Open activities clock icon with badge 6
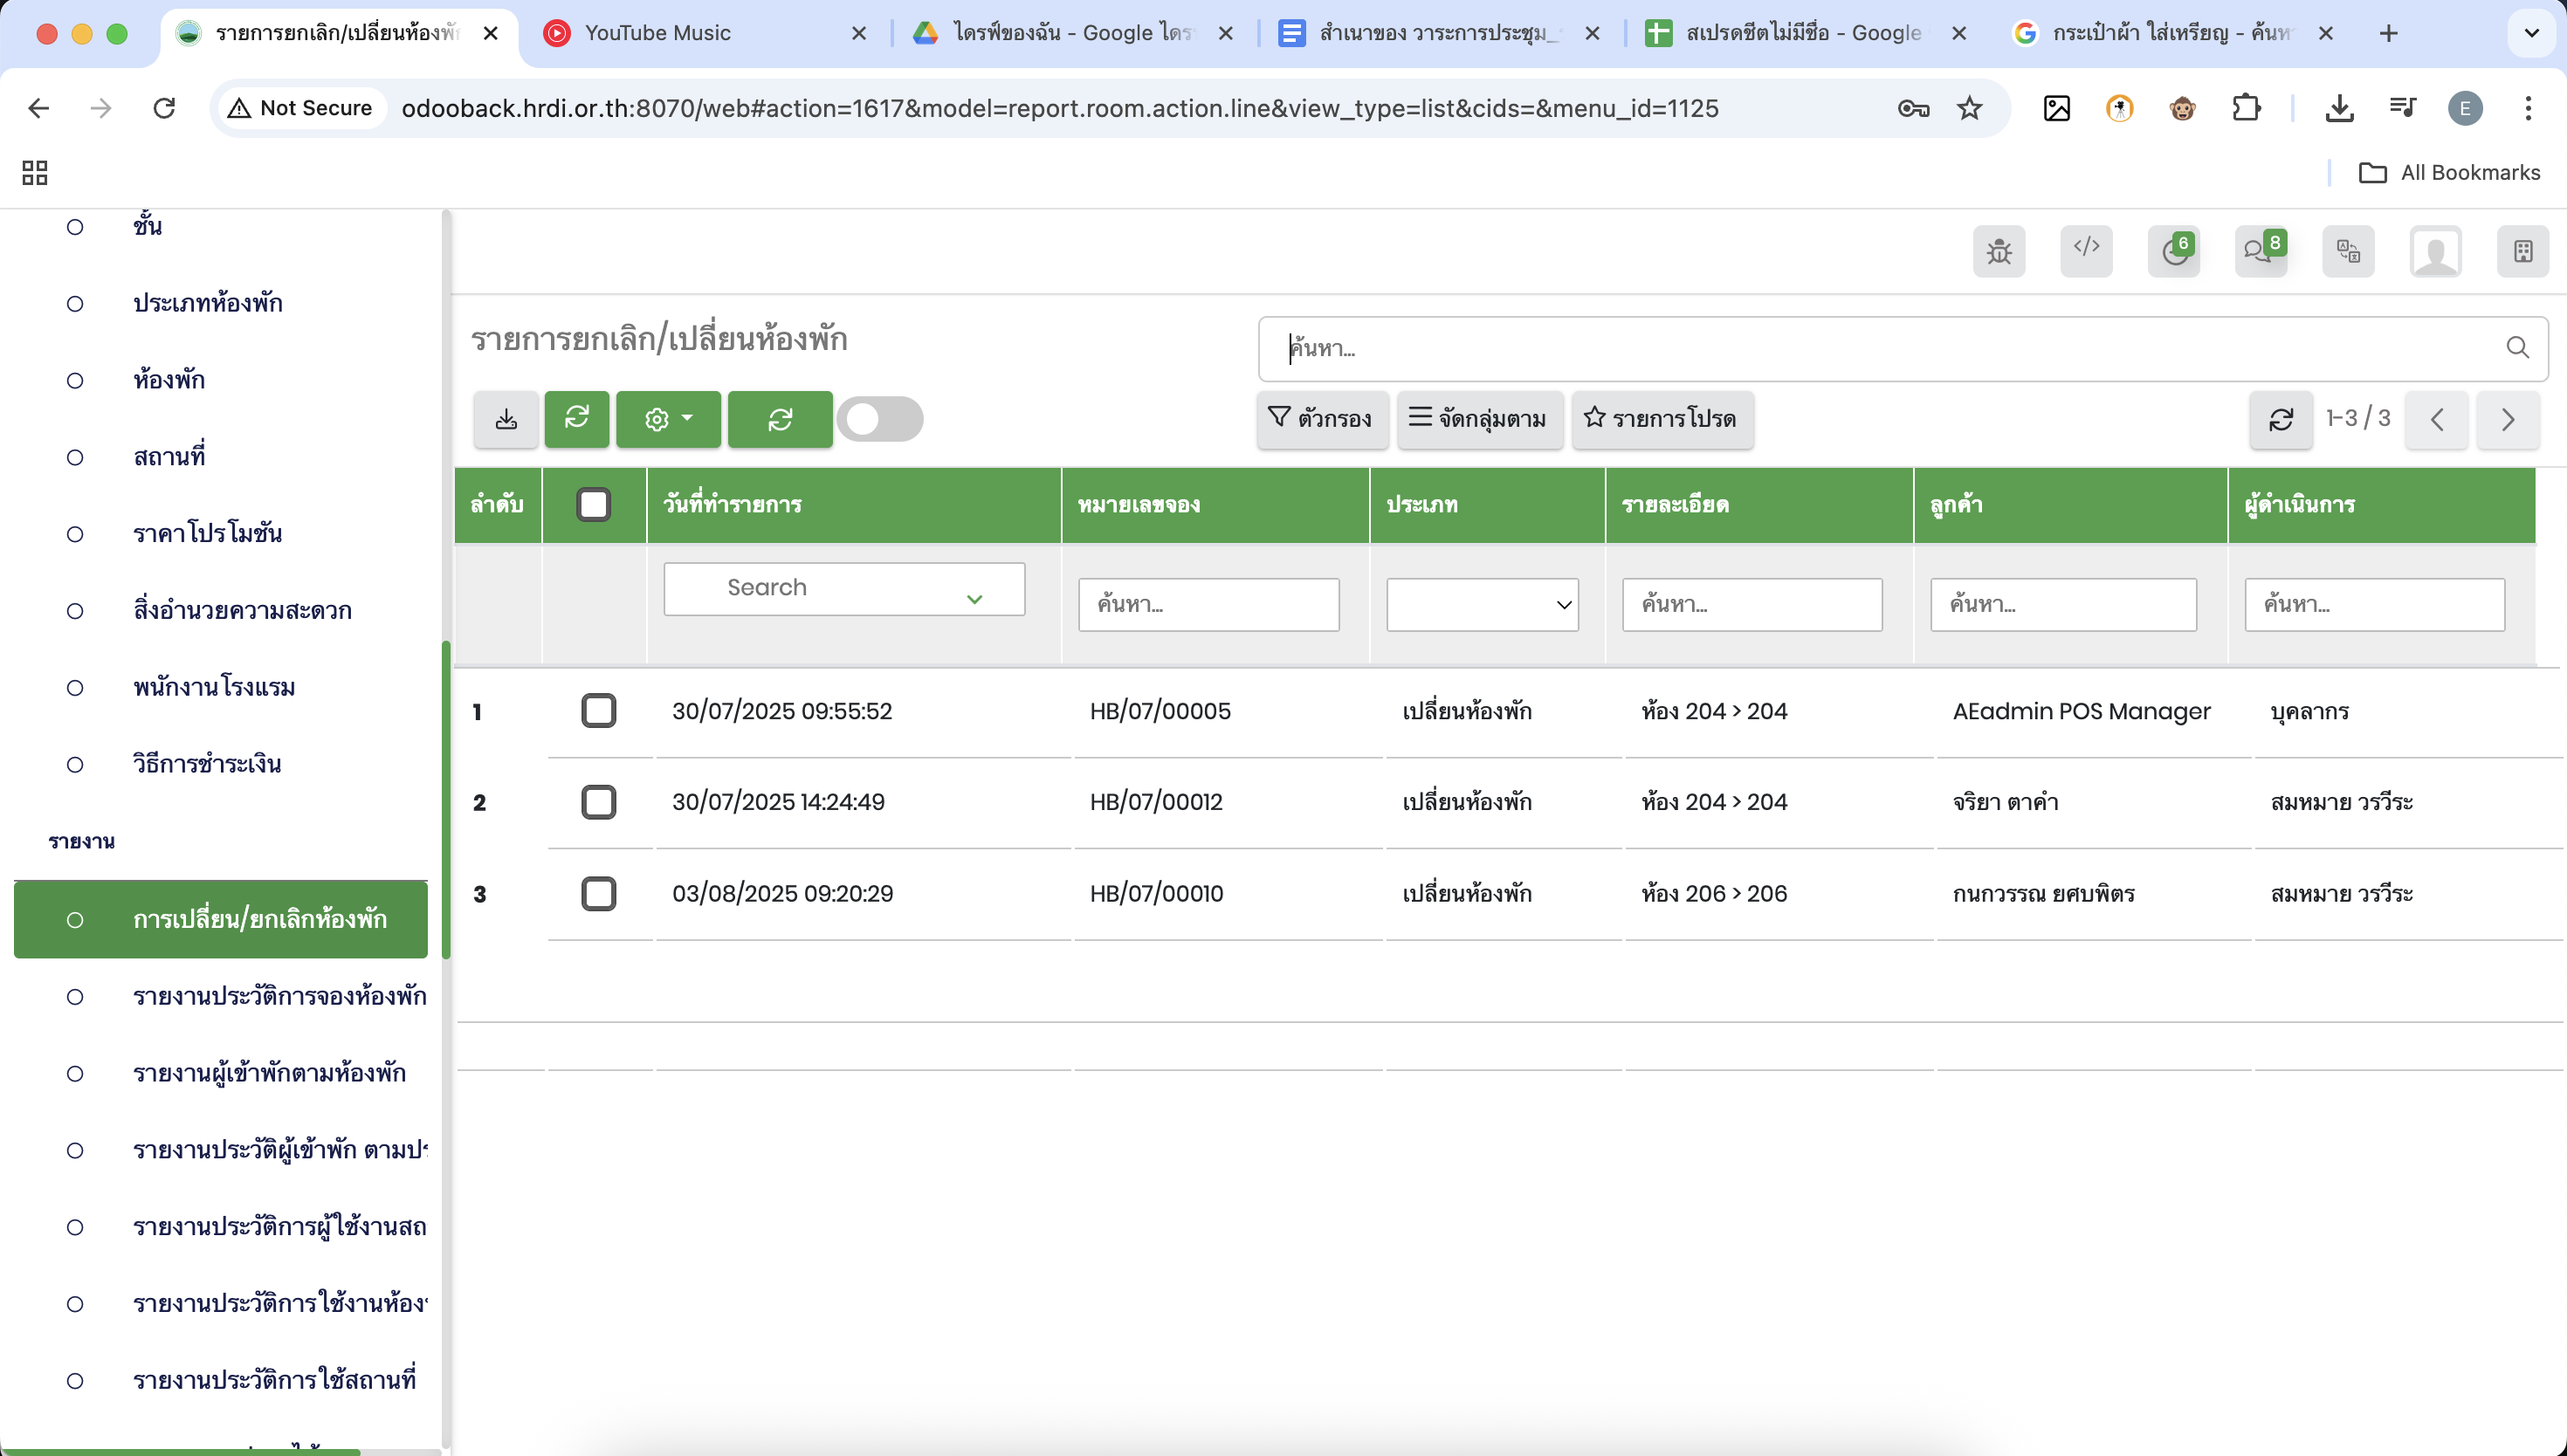This screenshot has width=2567, height=1456. (x=2173, y=251)
